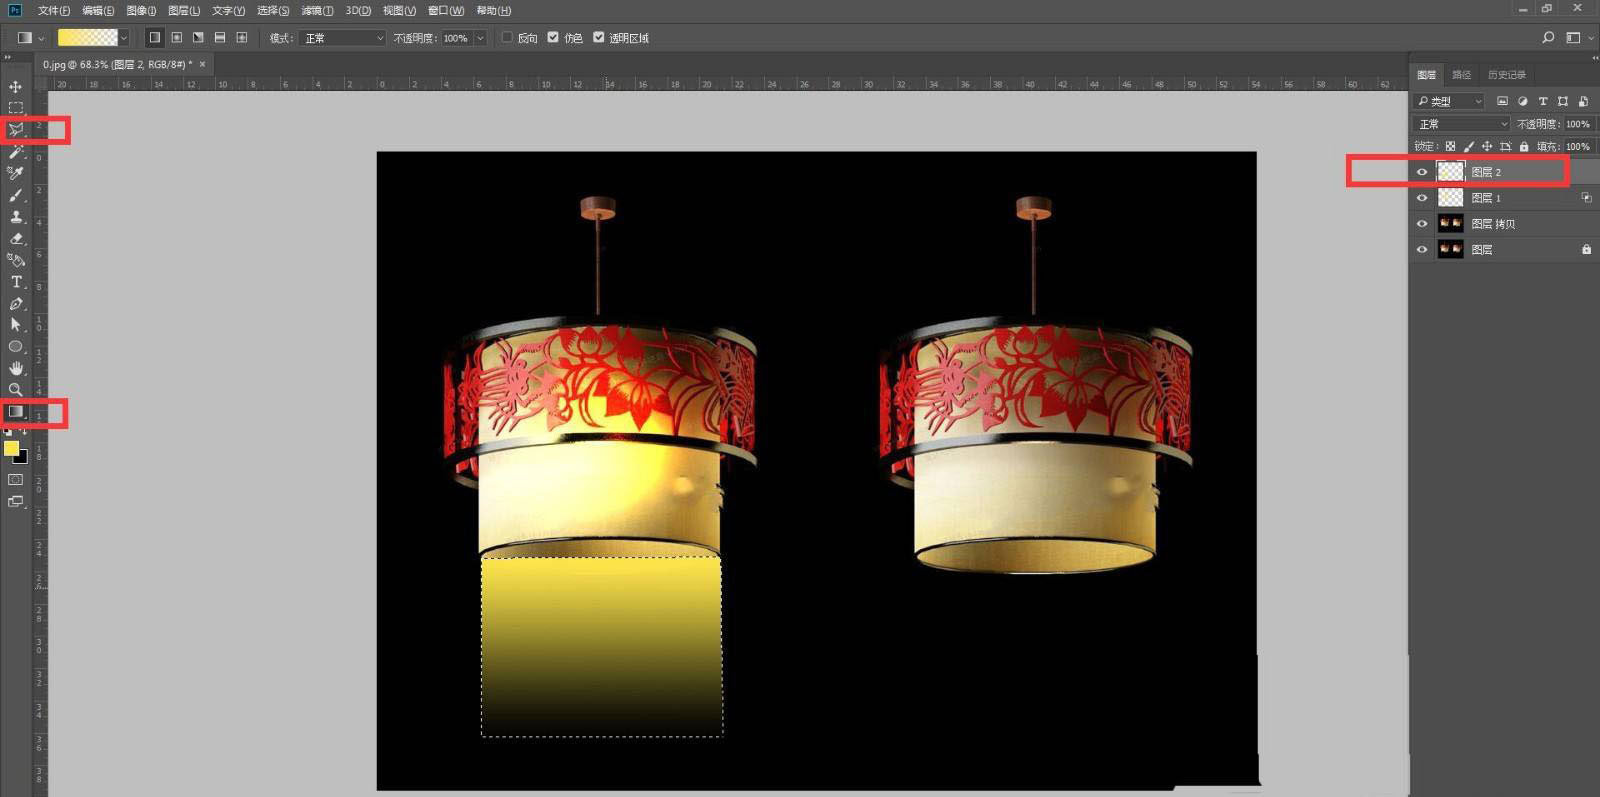1600x797 pixels.
Task: Select the Eraser tool
Action: click(16, 239)
